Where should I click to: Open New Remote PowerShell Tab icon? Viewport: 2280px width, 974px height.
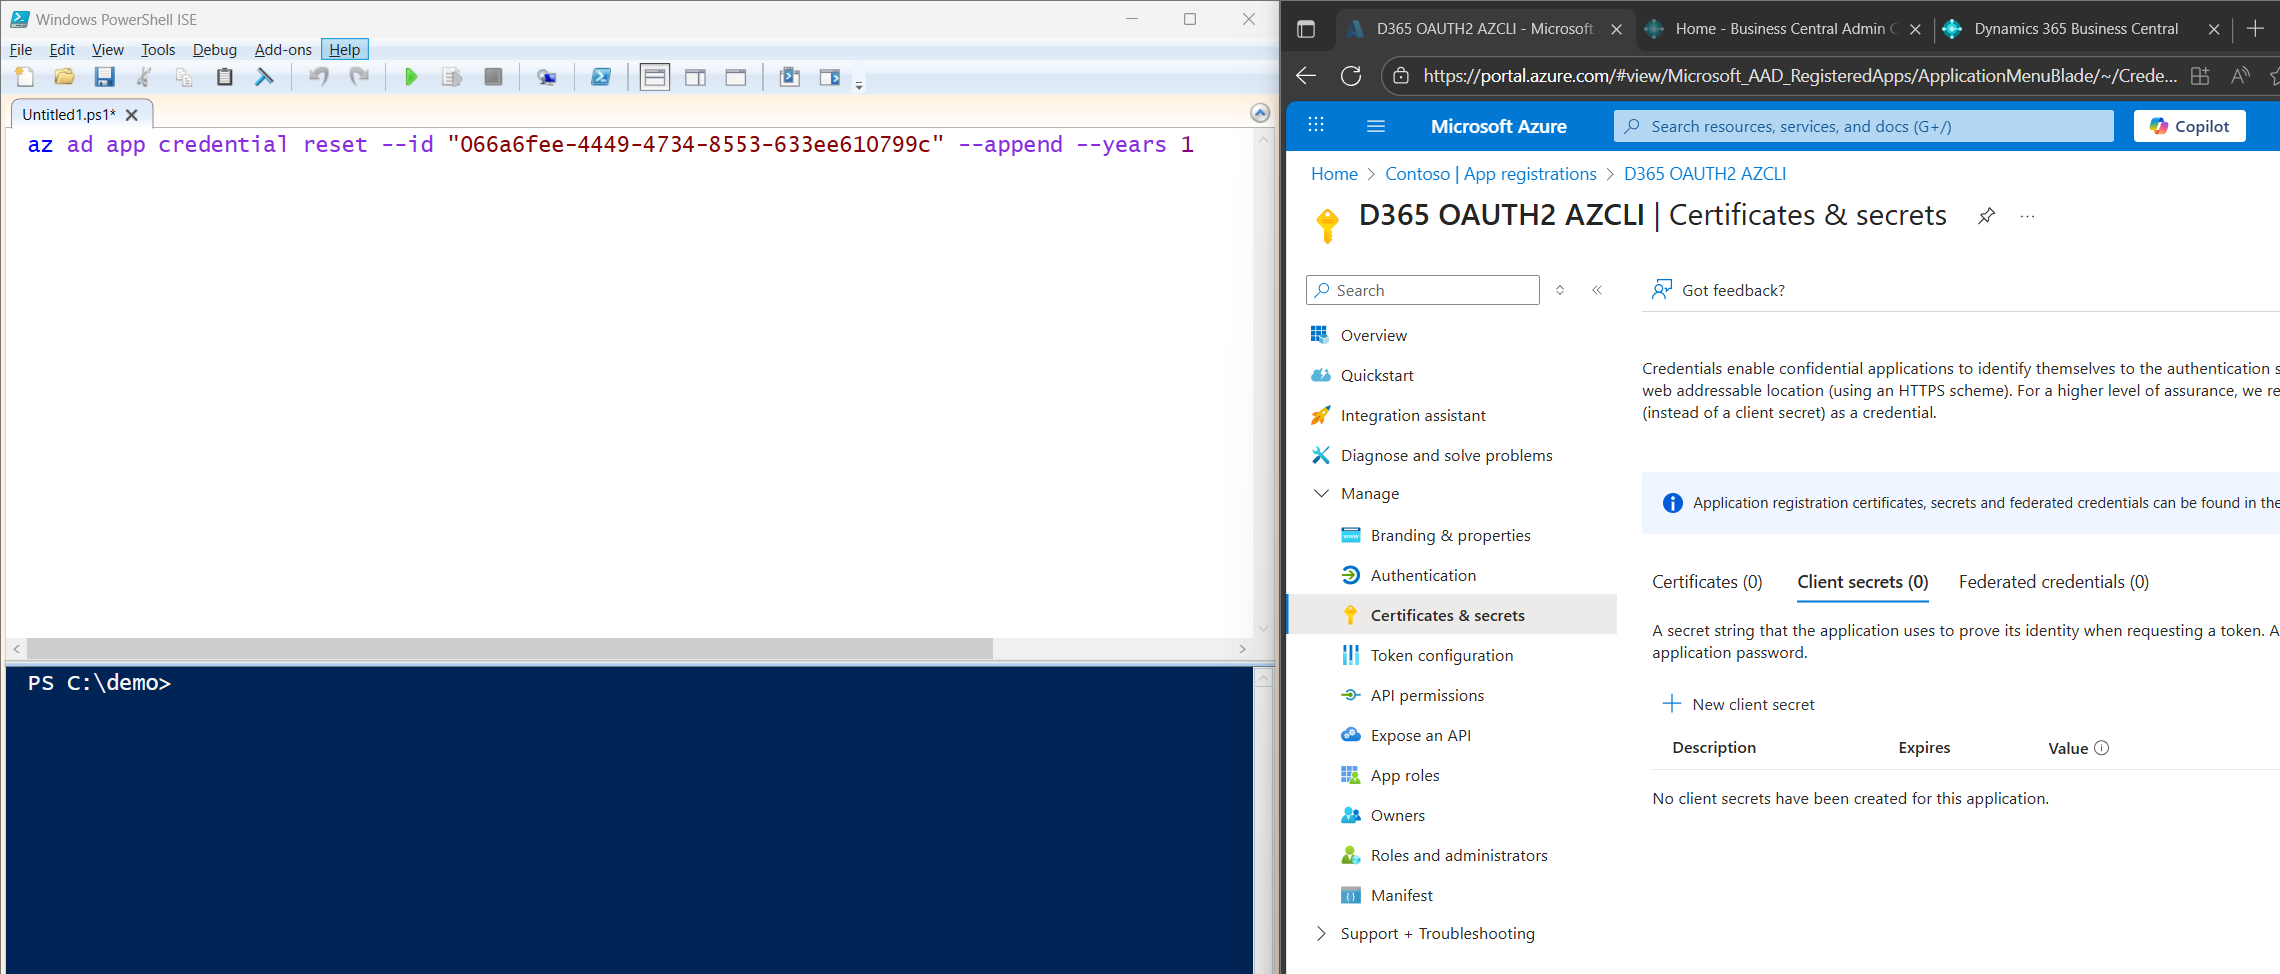click(x=547, y=77)
